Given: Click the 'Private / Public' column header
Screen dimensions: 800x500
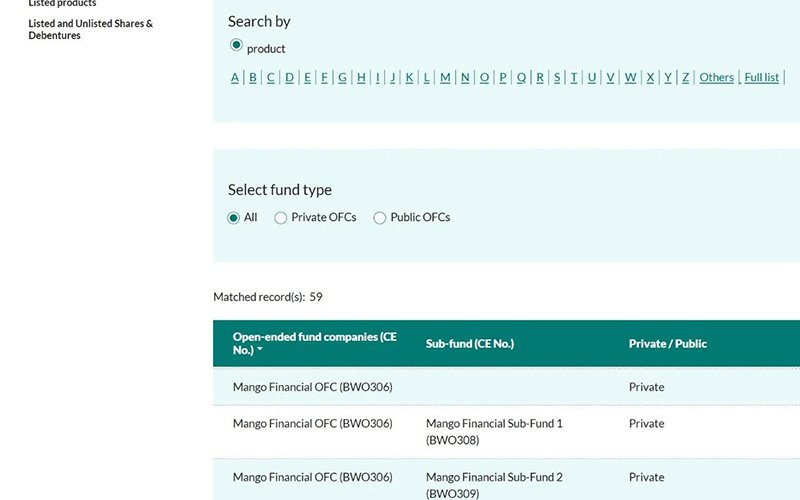Looking at the screenshot, I should [x=667, y=343].
